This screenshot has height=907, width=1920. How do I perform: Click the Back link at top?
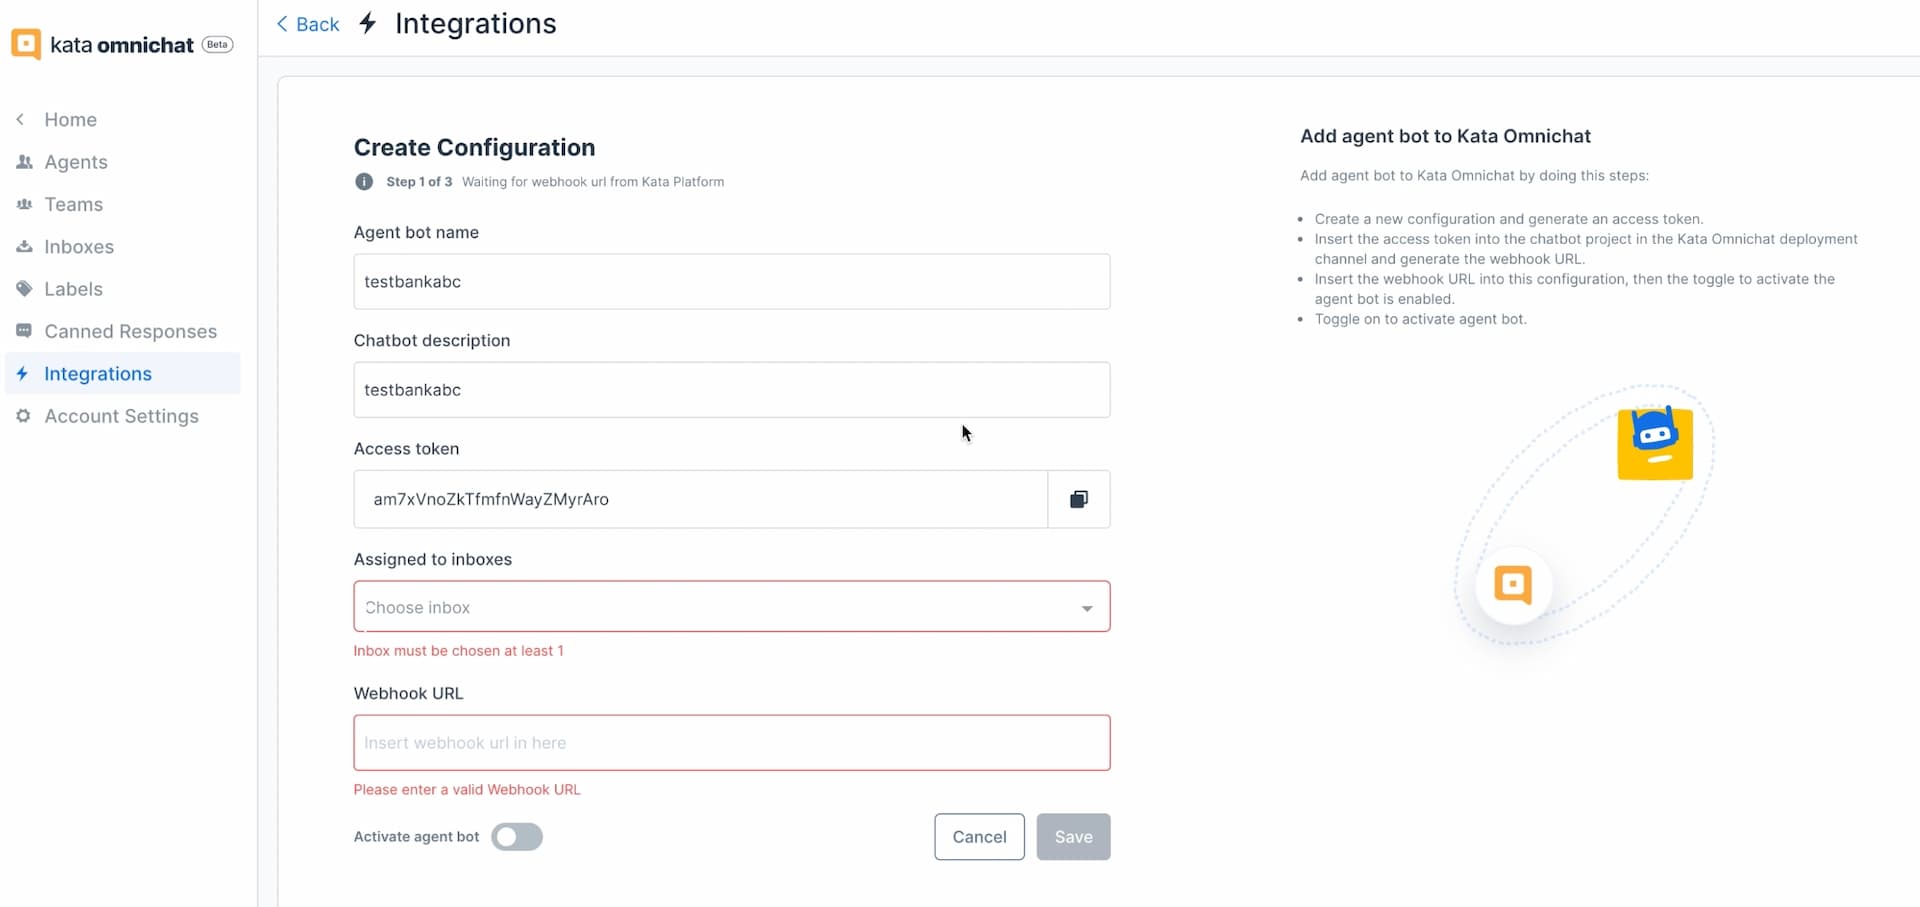(308, 24)
